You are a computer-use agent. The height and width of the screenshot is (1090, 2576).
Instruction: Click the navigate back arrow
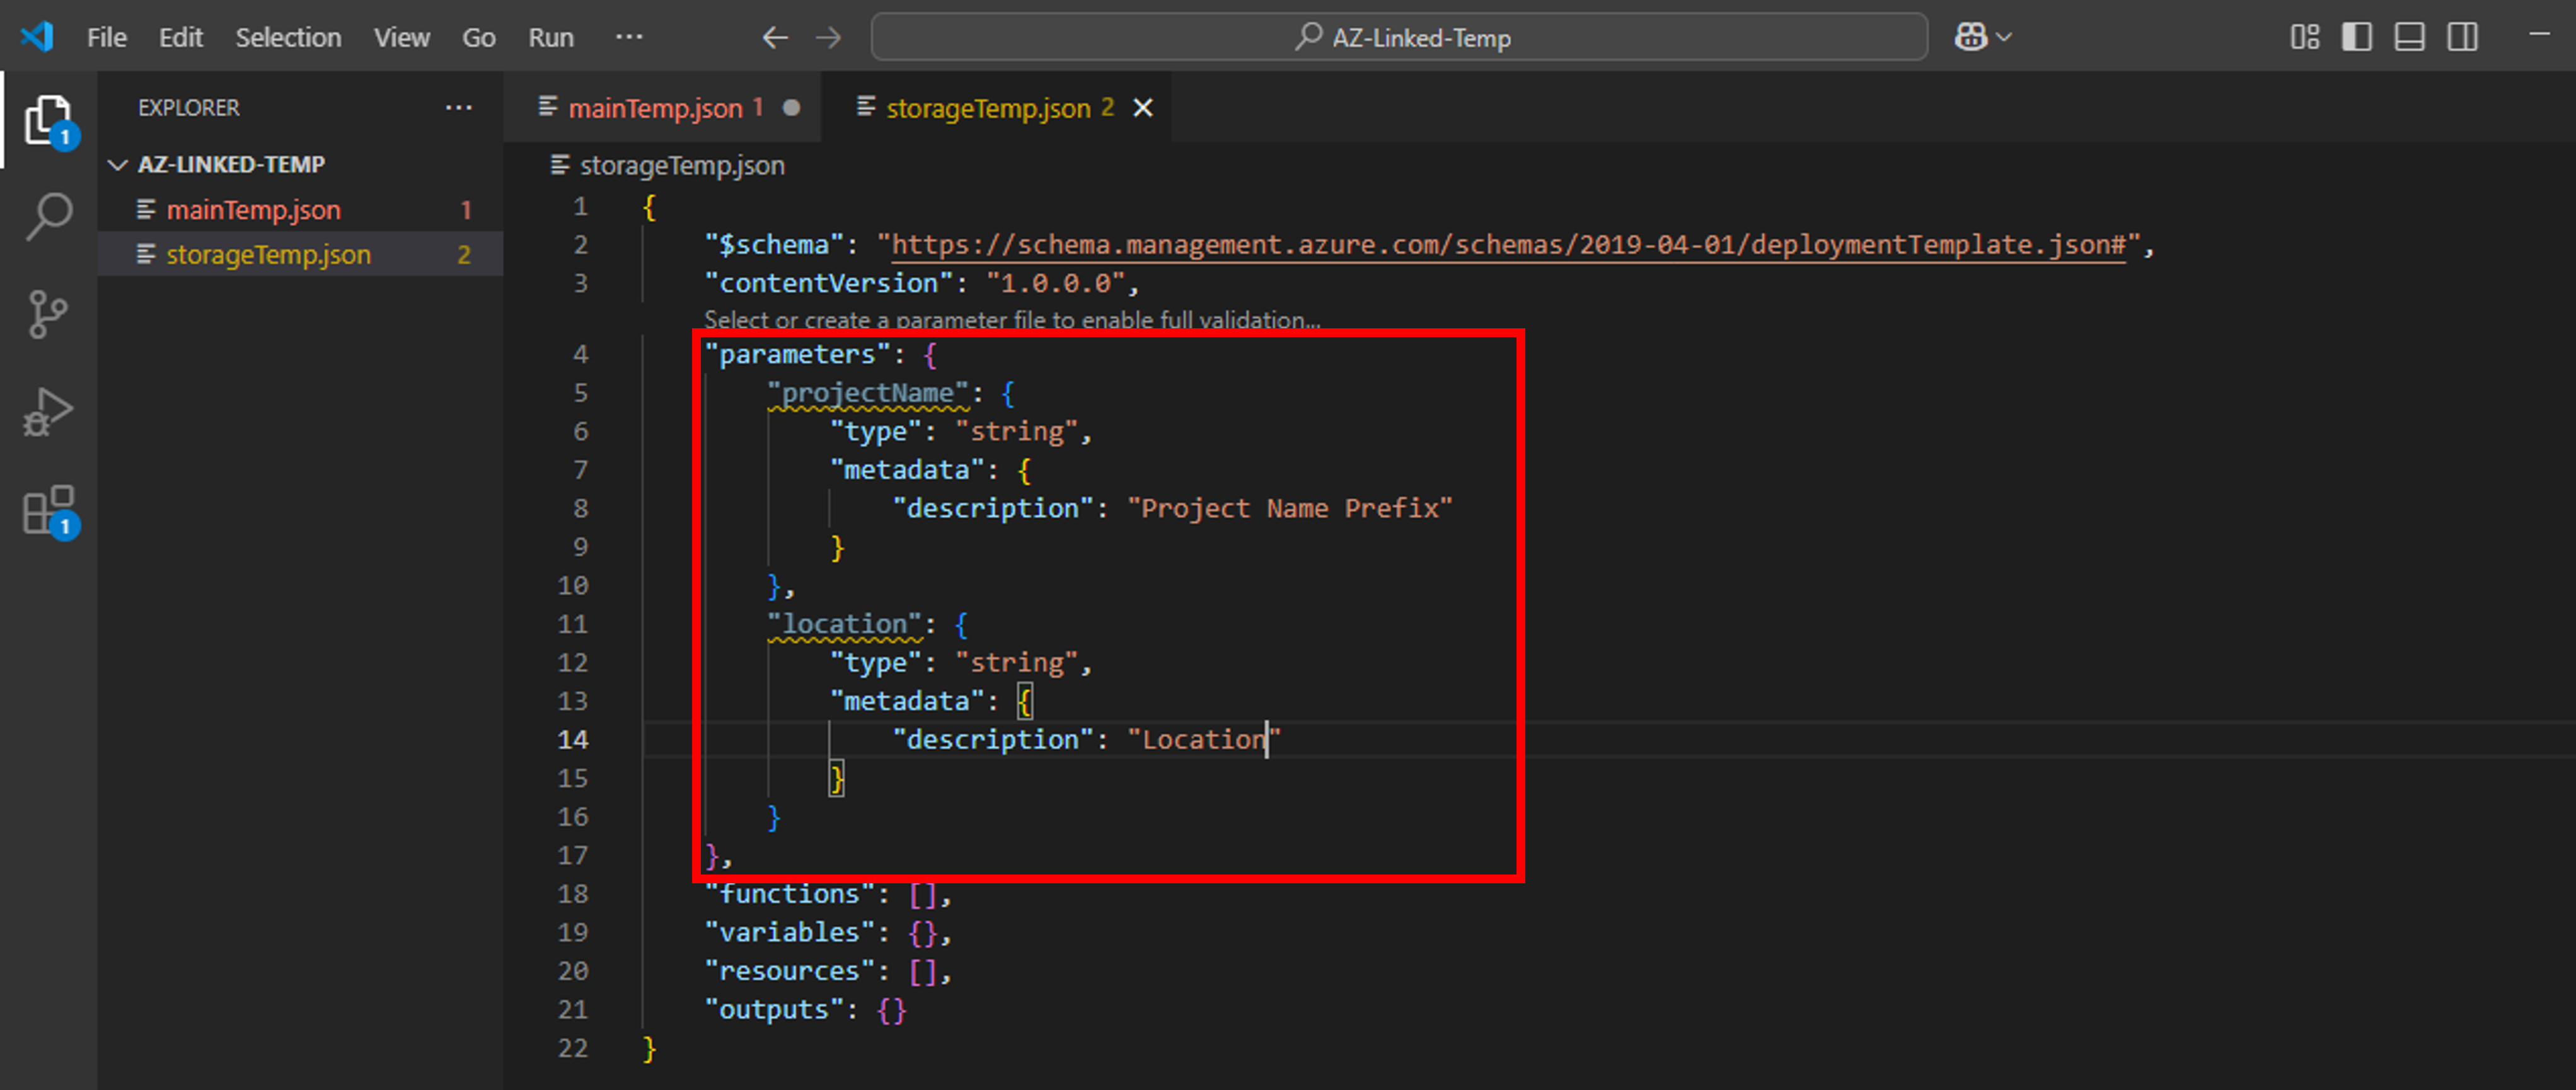click(x=775, y=37)
